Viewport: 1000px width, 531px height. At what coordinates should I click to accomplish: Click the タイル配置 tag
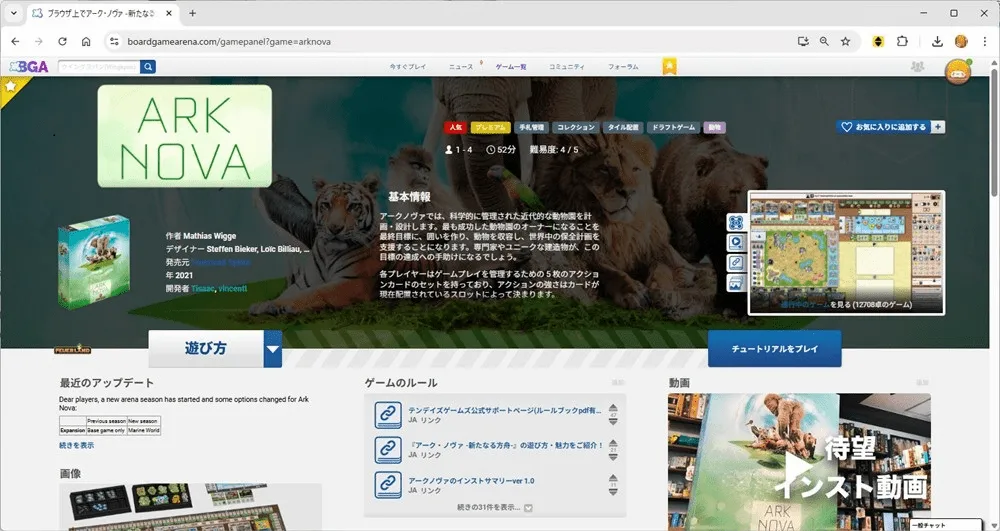tap(623, 127)
